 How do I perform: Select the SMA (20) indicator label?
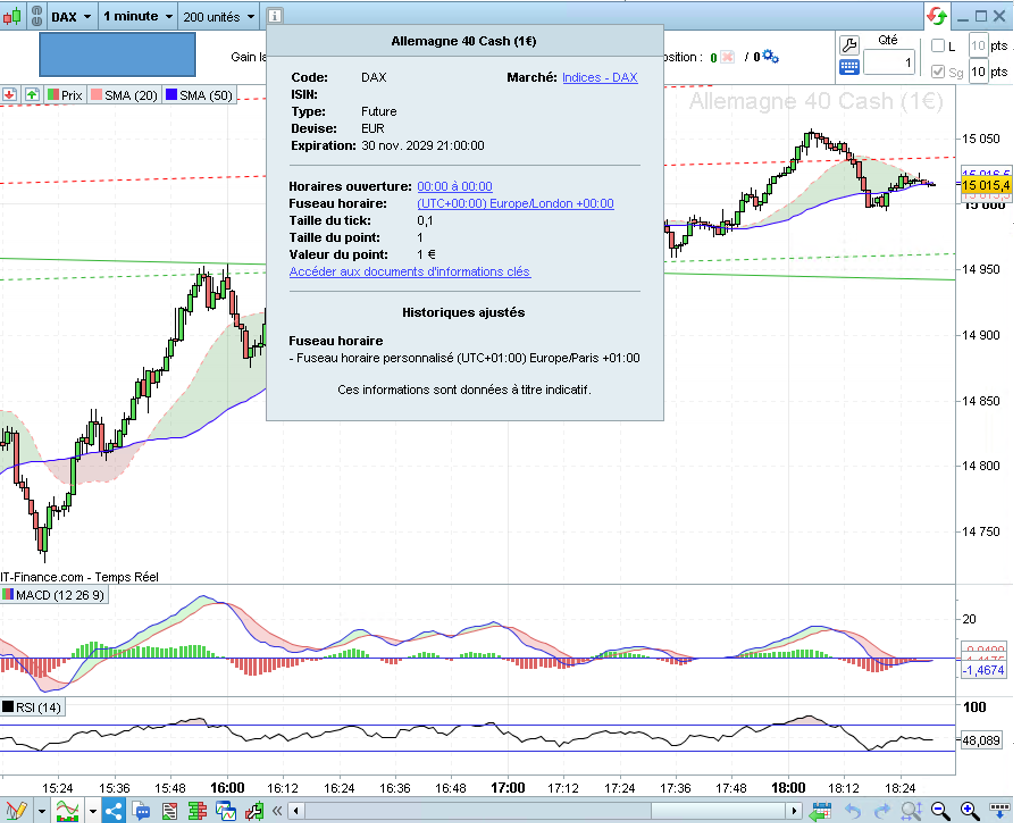pos(124,95)
